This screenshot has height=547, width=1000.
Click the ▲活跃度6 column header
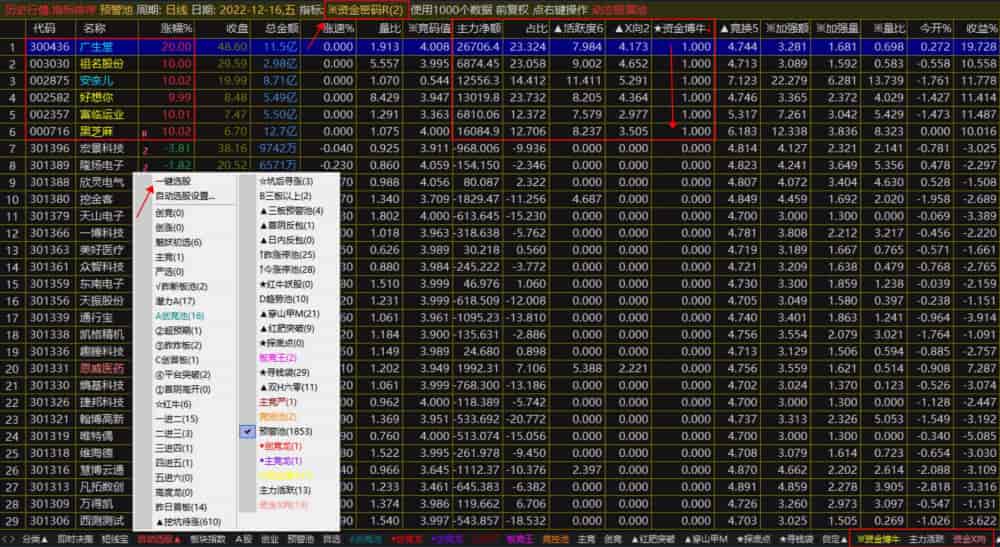(578, 29)
